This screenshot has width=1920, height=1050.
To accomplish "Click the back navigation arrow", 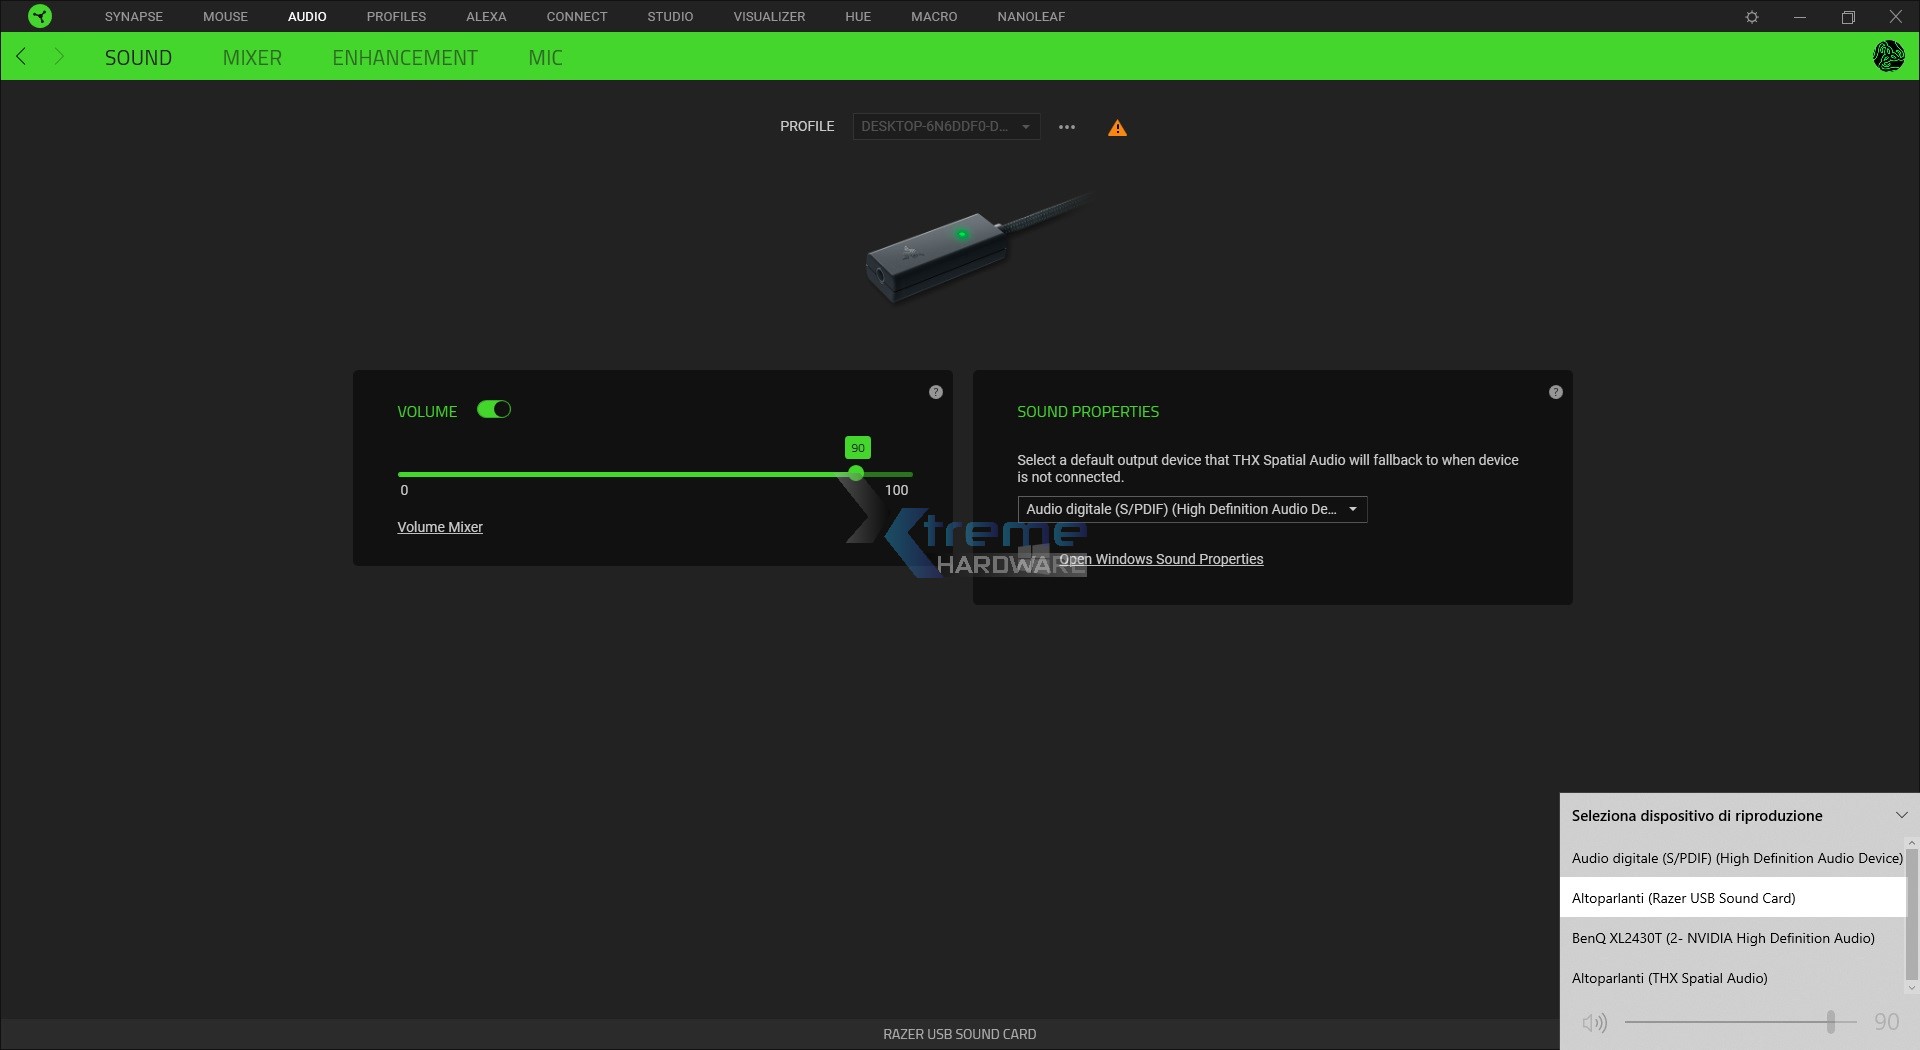I will click(21, 56).
